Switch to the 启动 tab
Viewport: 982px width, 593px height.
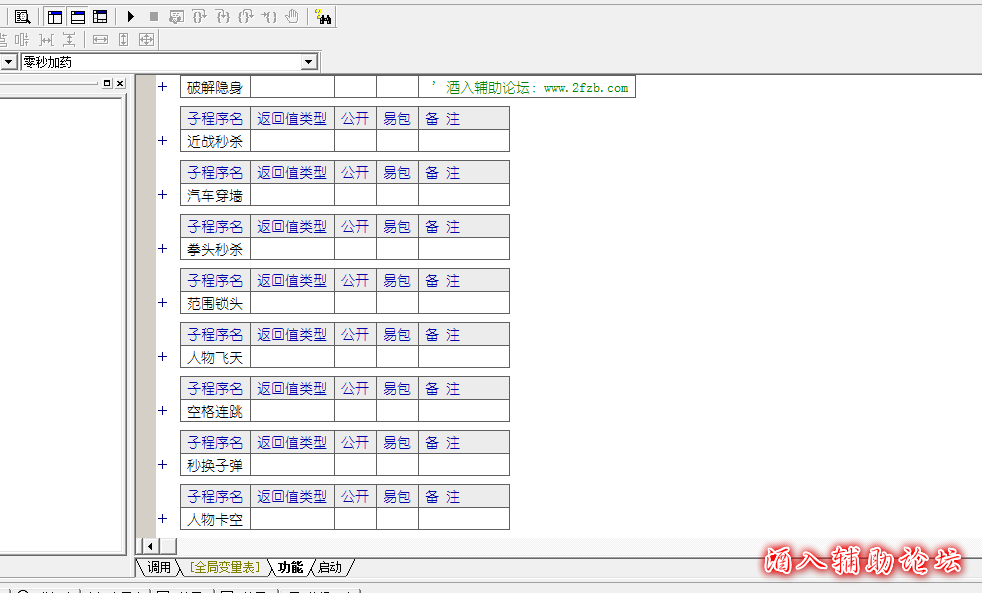330,568
